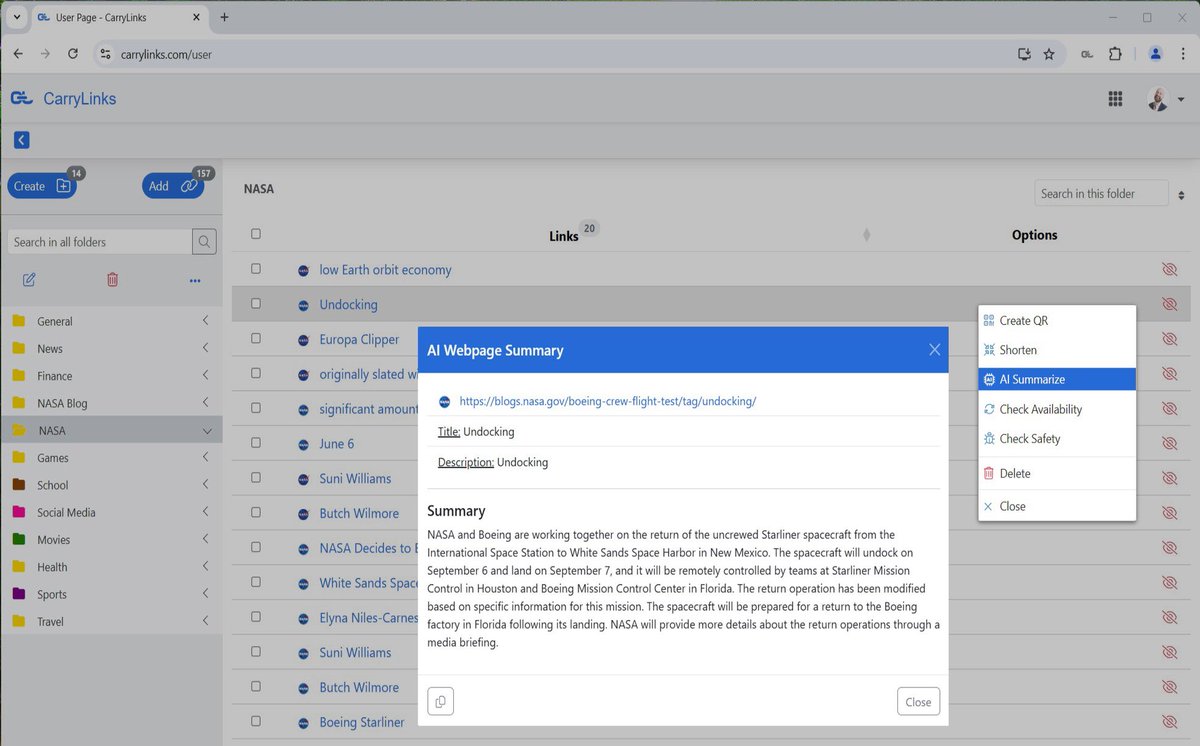Open the blogs.nasa.gov undocking URL link
Screen dimensions: 1200x746
pyautogui.click(x=607, y=401)
